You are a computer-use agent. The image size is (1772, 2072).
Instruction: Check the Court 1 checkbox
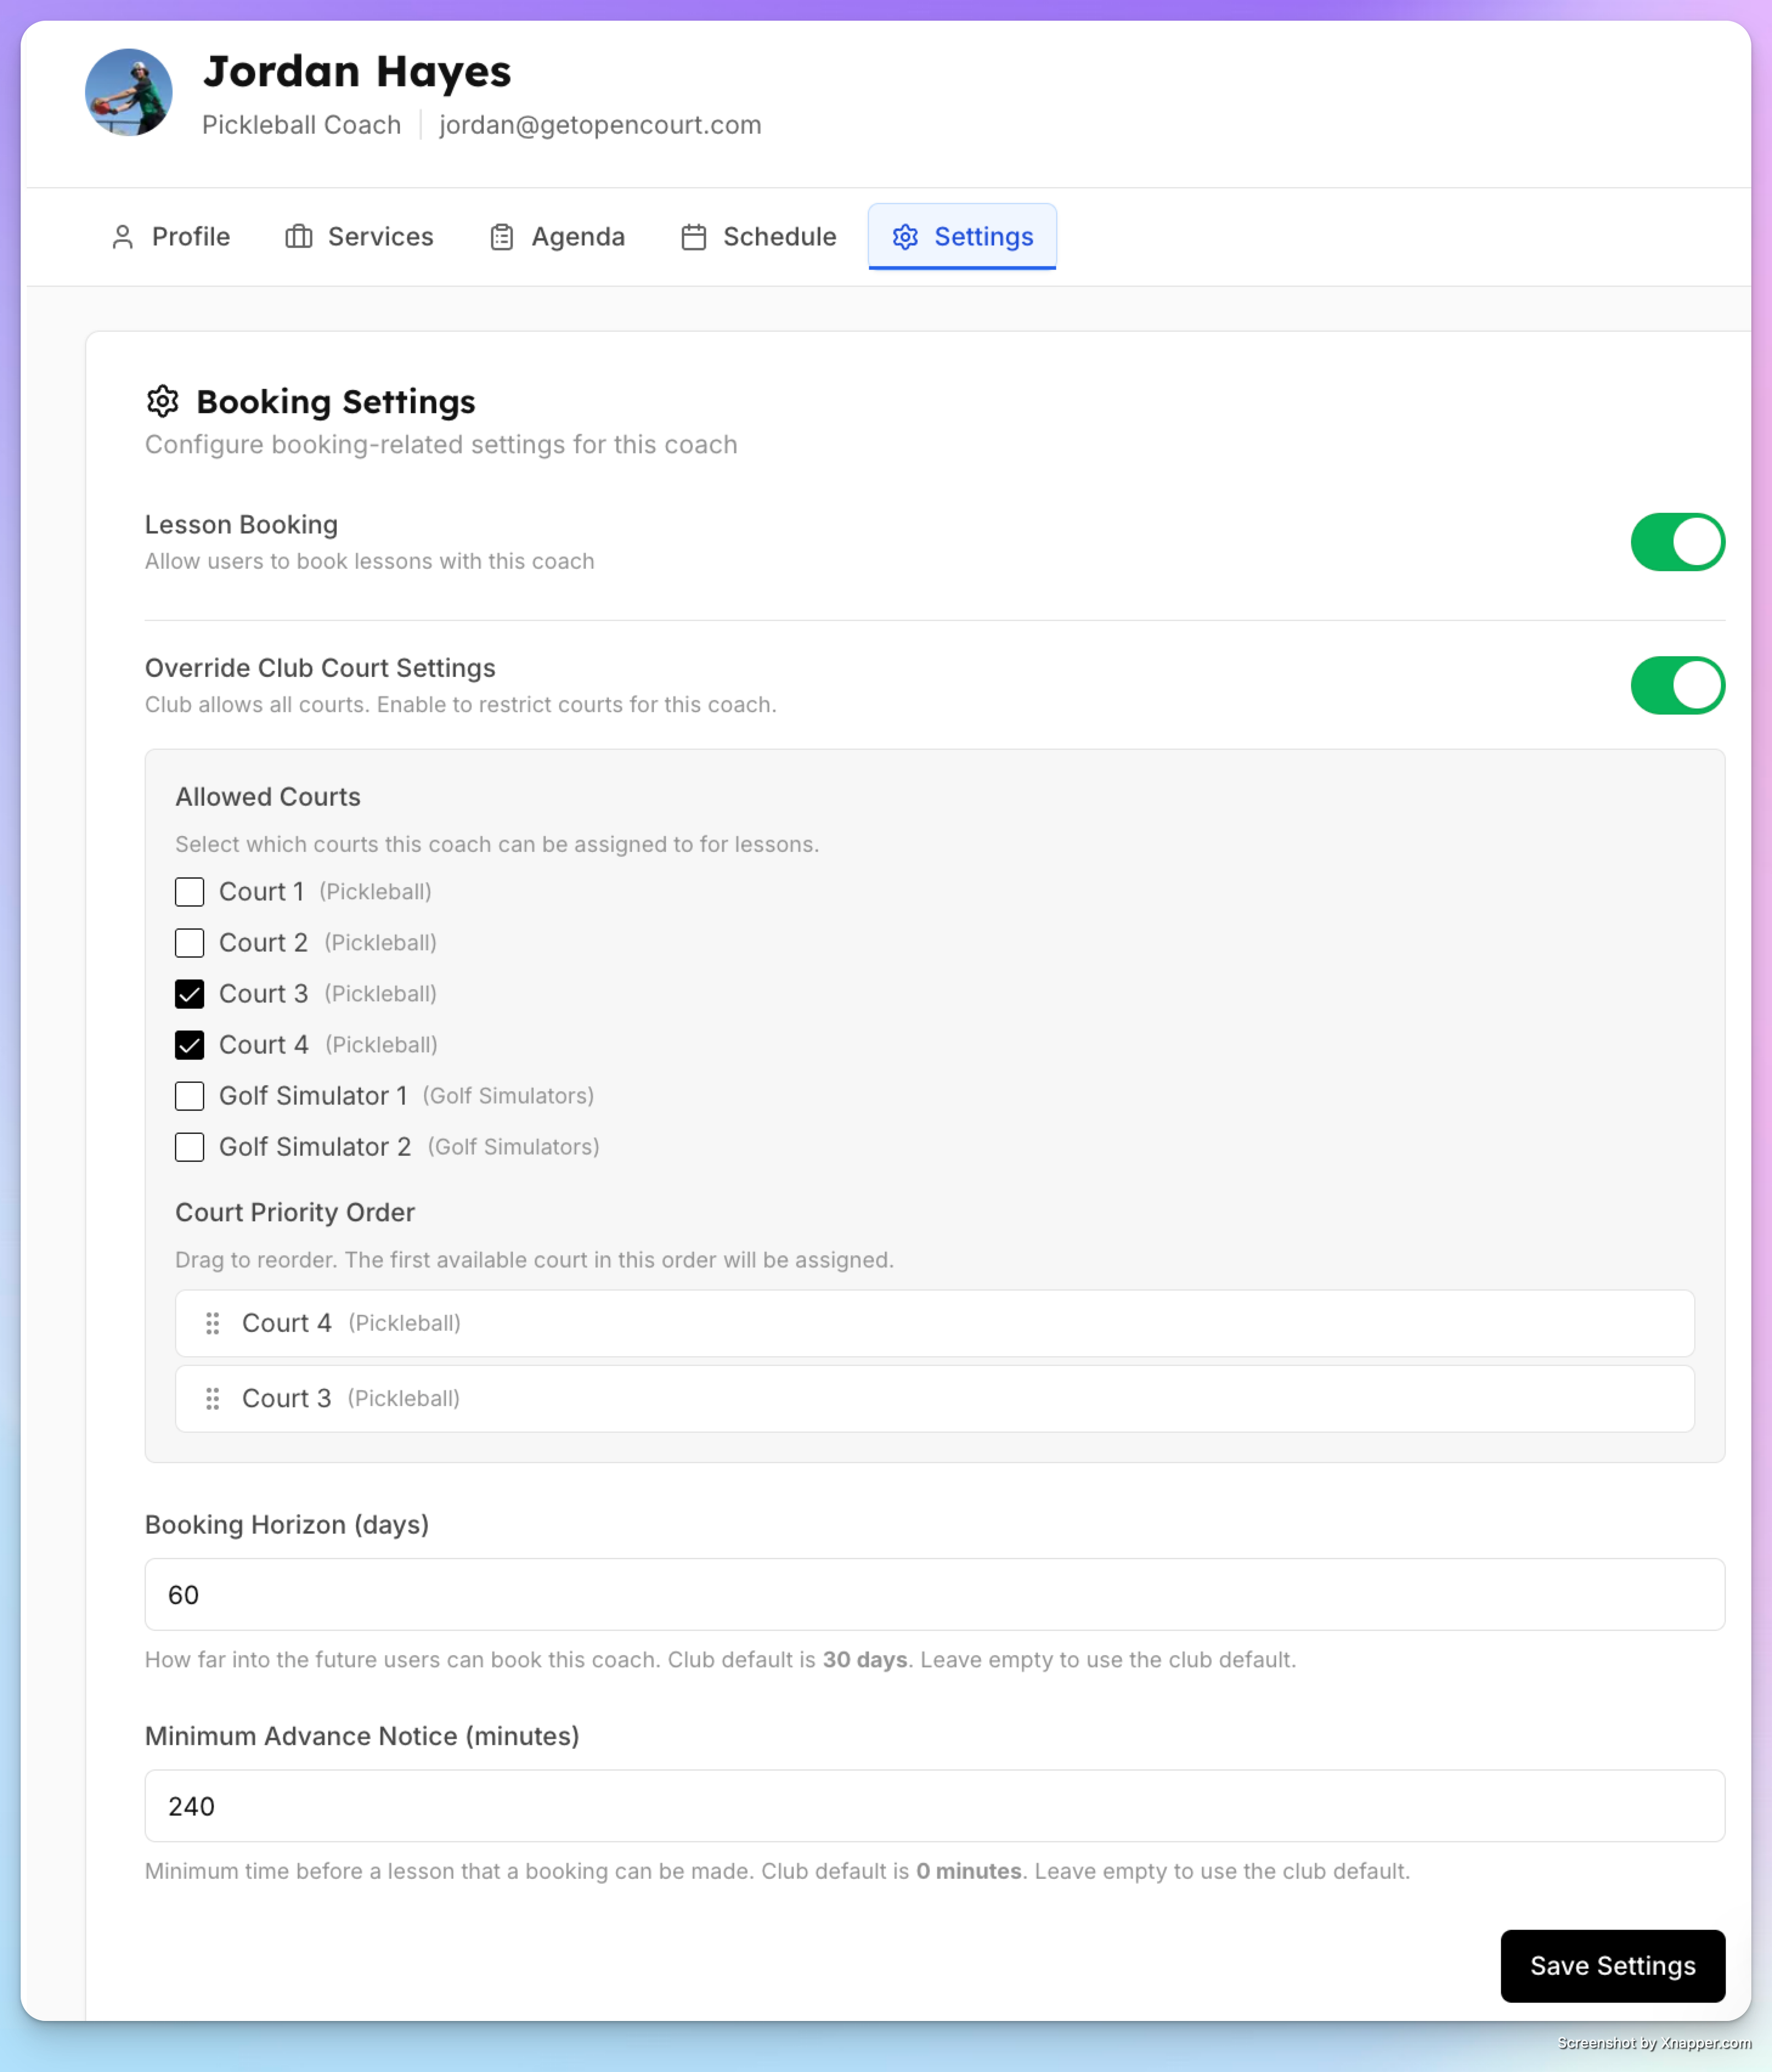(x=189, y=891)
